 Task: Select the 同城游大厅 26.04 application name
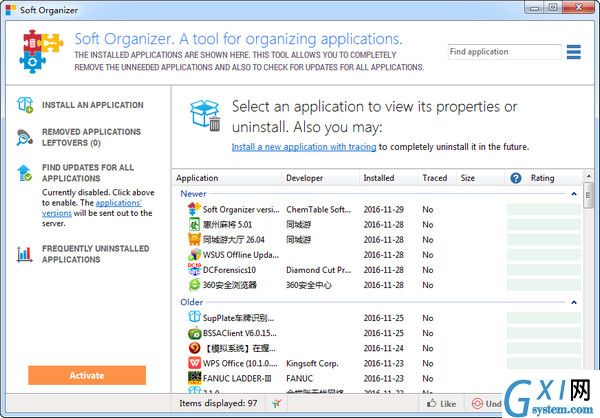[x=233, y=240]
